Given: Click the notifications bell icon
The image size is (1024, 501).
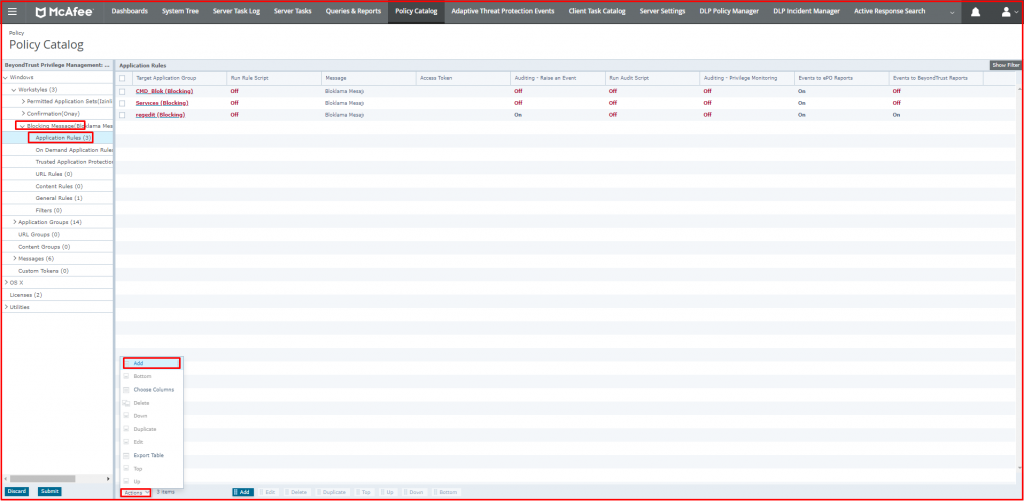Looking at the screenshot, I should pyautogui.click(x=975, y=12).
